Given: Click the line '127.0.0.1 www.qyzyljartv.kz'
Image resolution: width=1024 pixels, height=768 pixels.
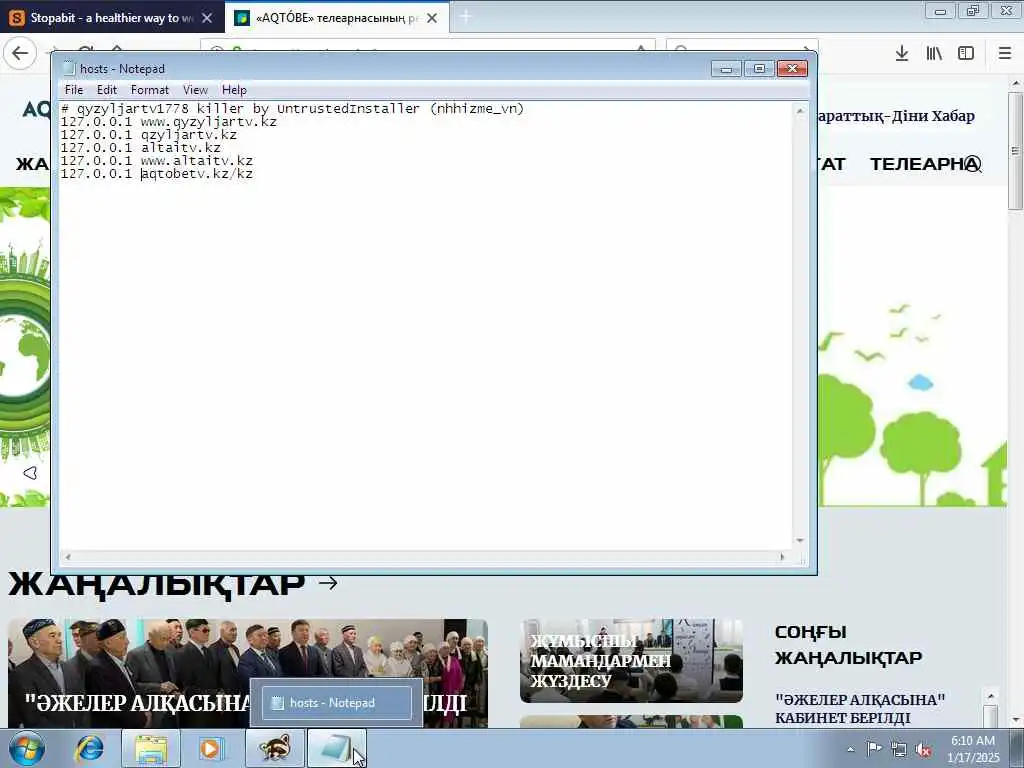Looking at the screenshot, I should click(x=168, y=121).
